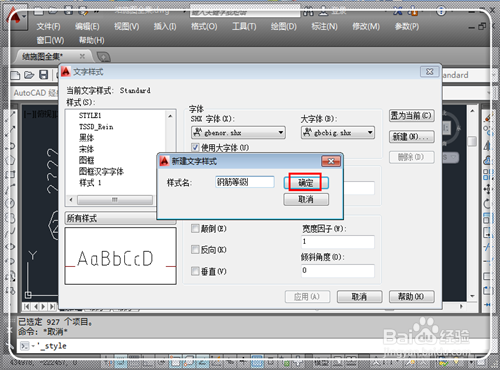Expand the application menu dropdown arrow
500x370 pixels.
pos(24,16)
